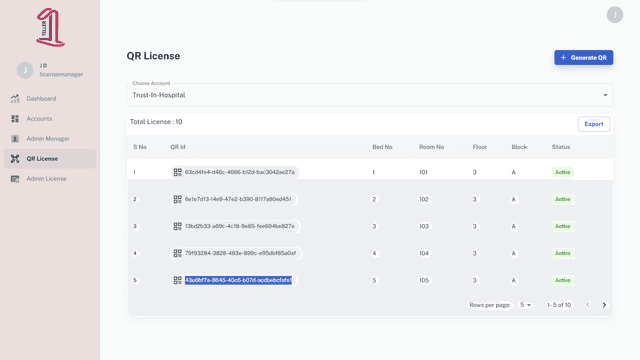The width and height of the screenshot is (640, 360).
Task: Click QR Id starting with 79f93284
Action: click(240, 253)
